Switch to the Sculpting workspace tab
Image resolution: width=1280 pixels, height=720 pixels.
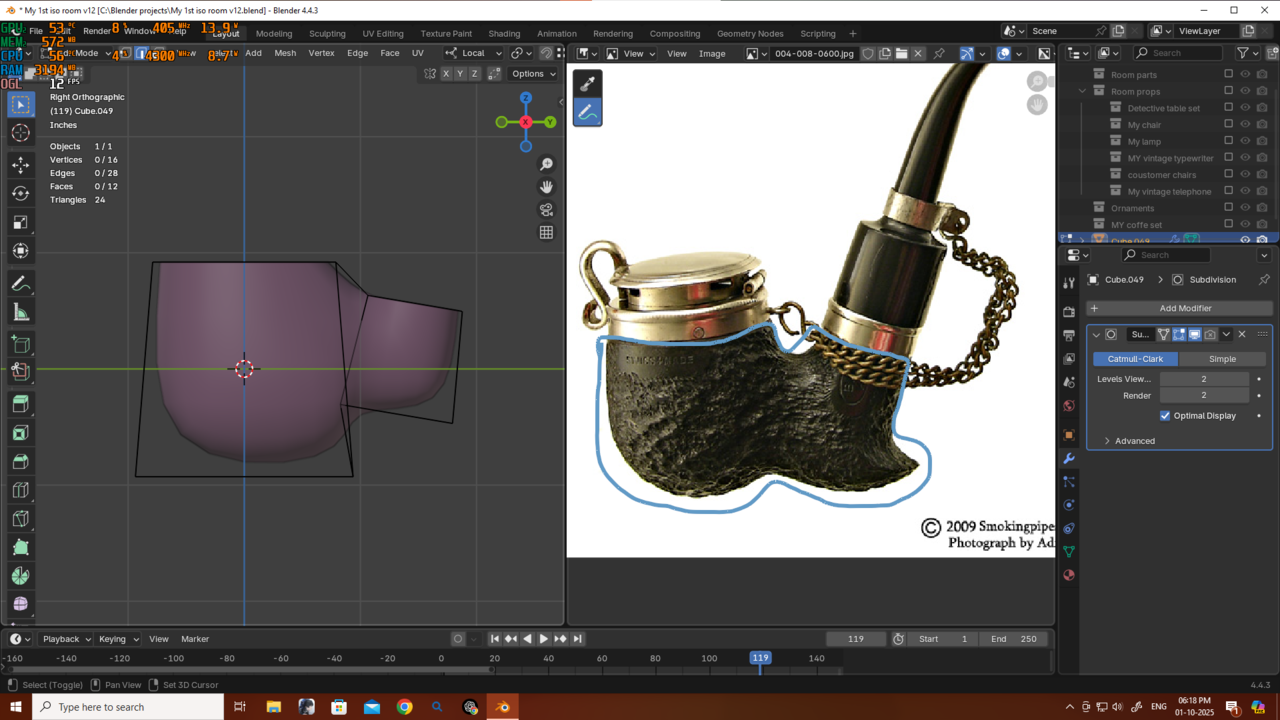point(327,33)
